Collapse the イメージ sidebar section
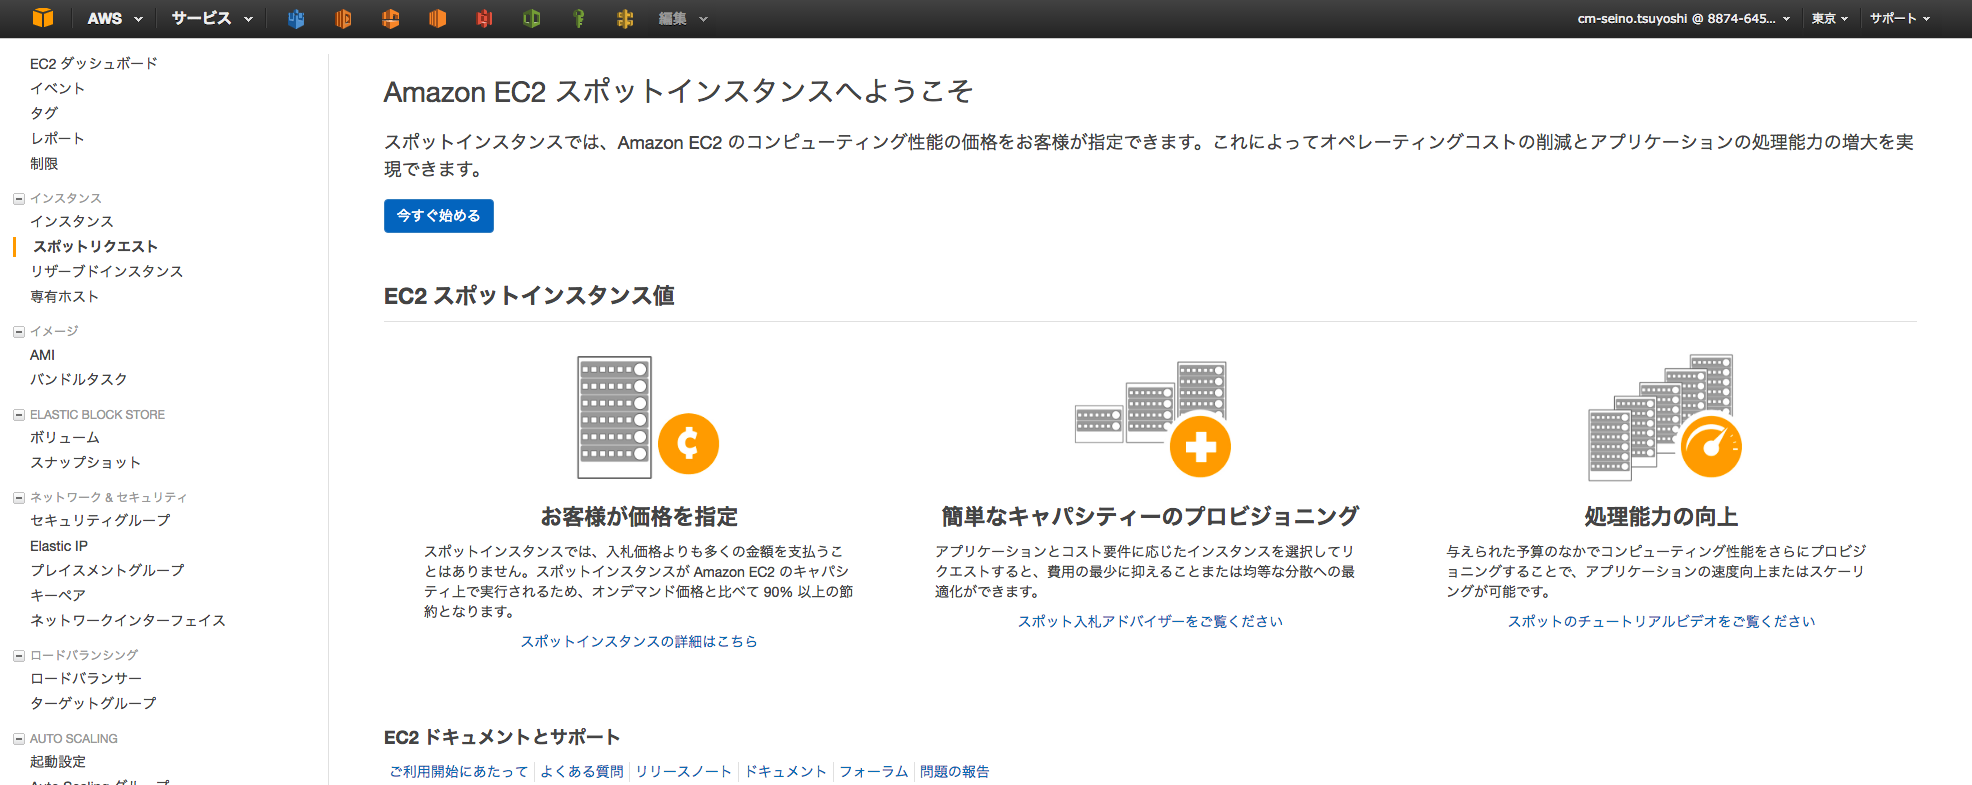The height and width of the screenshot is (785, 1972). tap(19, 332)
